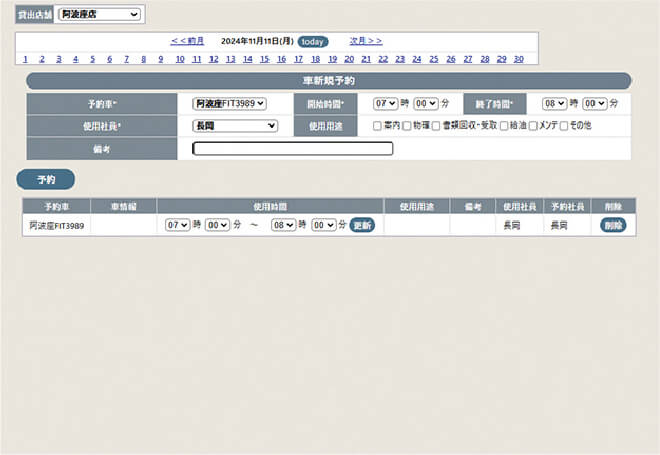660x455 pixels.
Task: Select day 1 in the calendar strip
Action: (x=25, y=59)
